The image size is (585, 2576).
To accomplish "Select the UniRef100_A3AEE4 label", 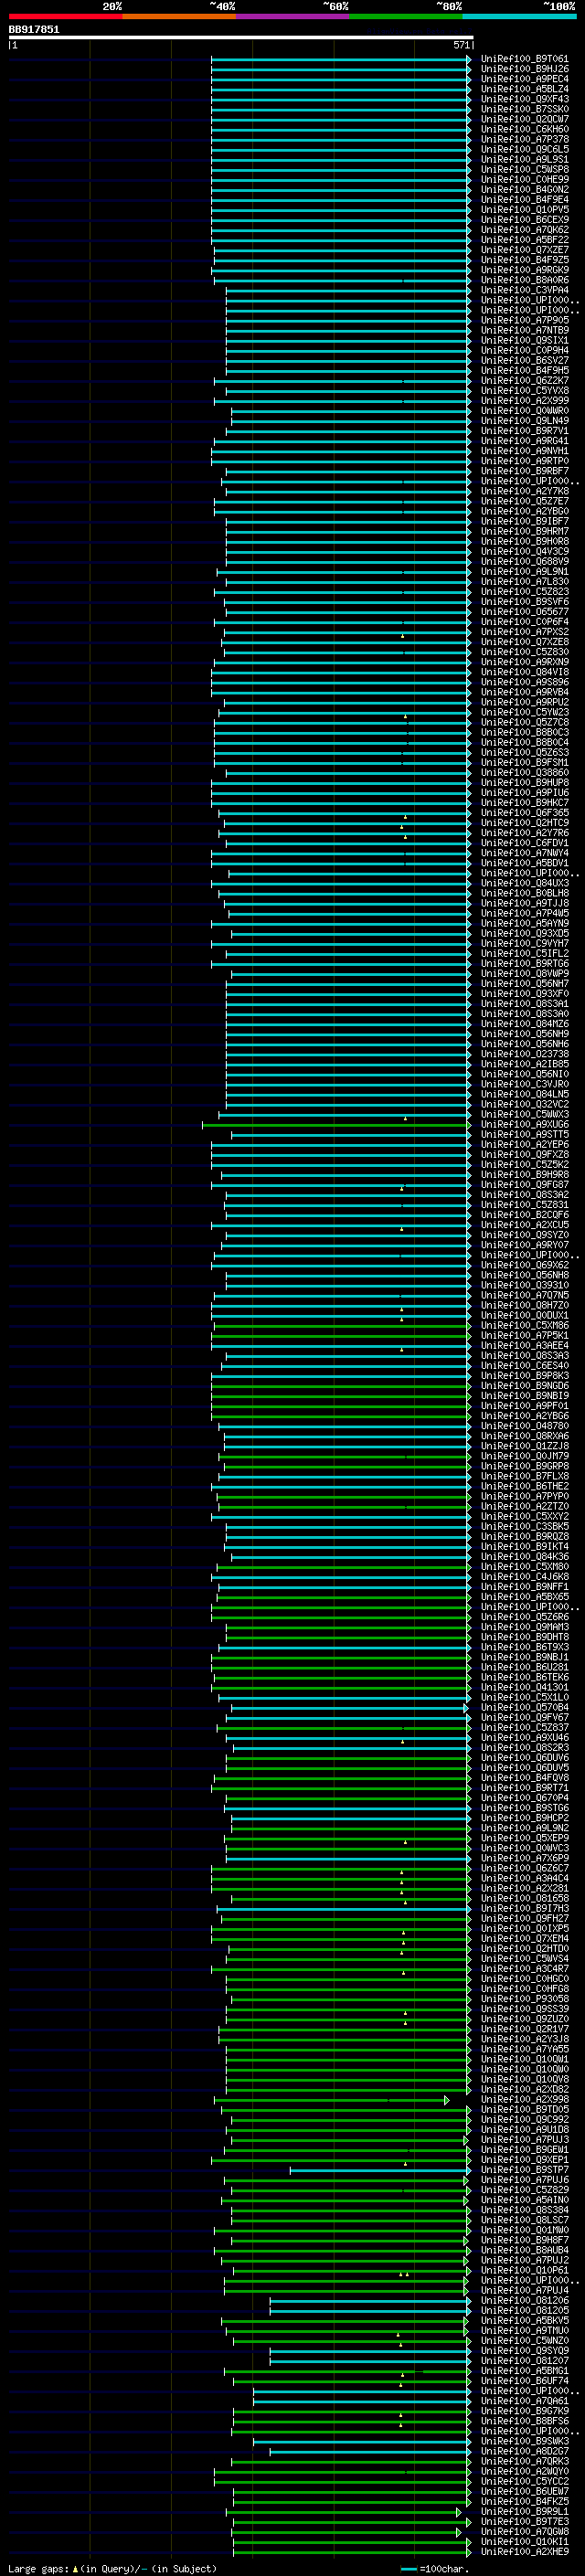I will tap(524, 1345).
